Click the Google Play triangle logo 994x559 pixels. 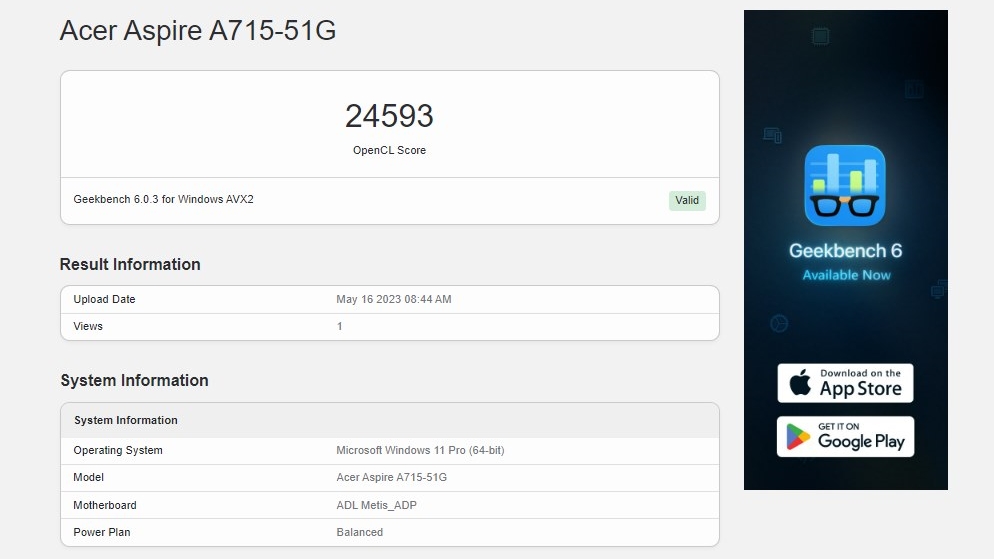click(798, 437)
